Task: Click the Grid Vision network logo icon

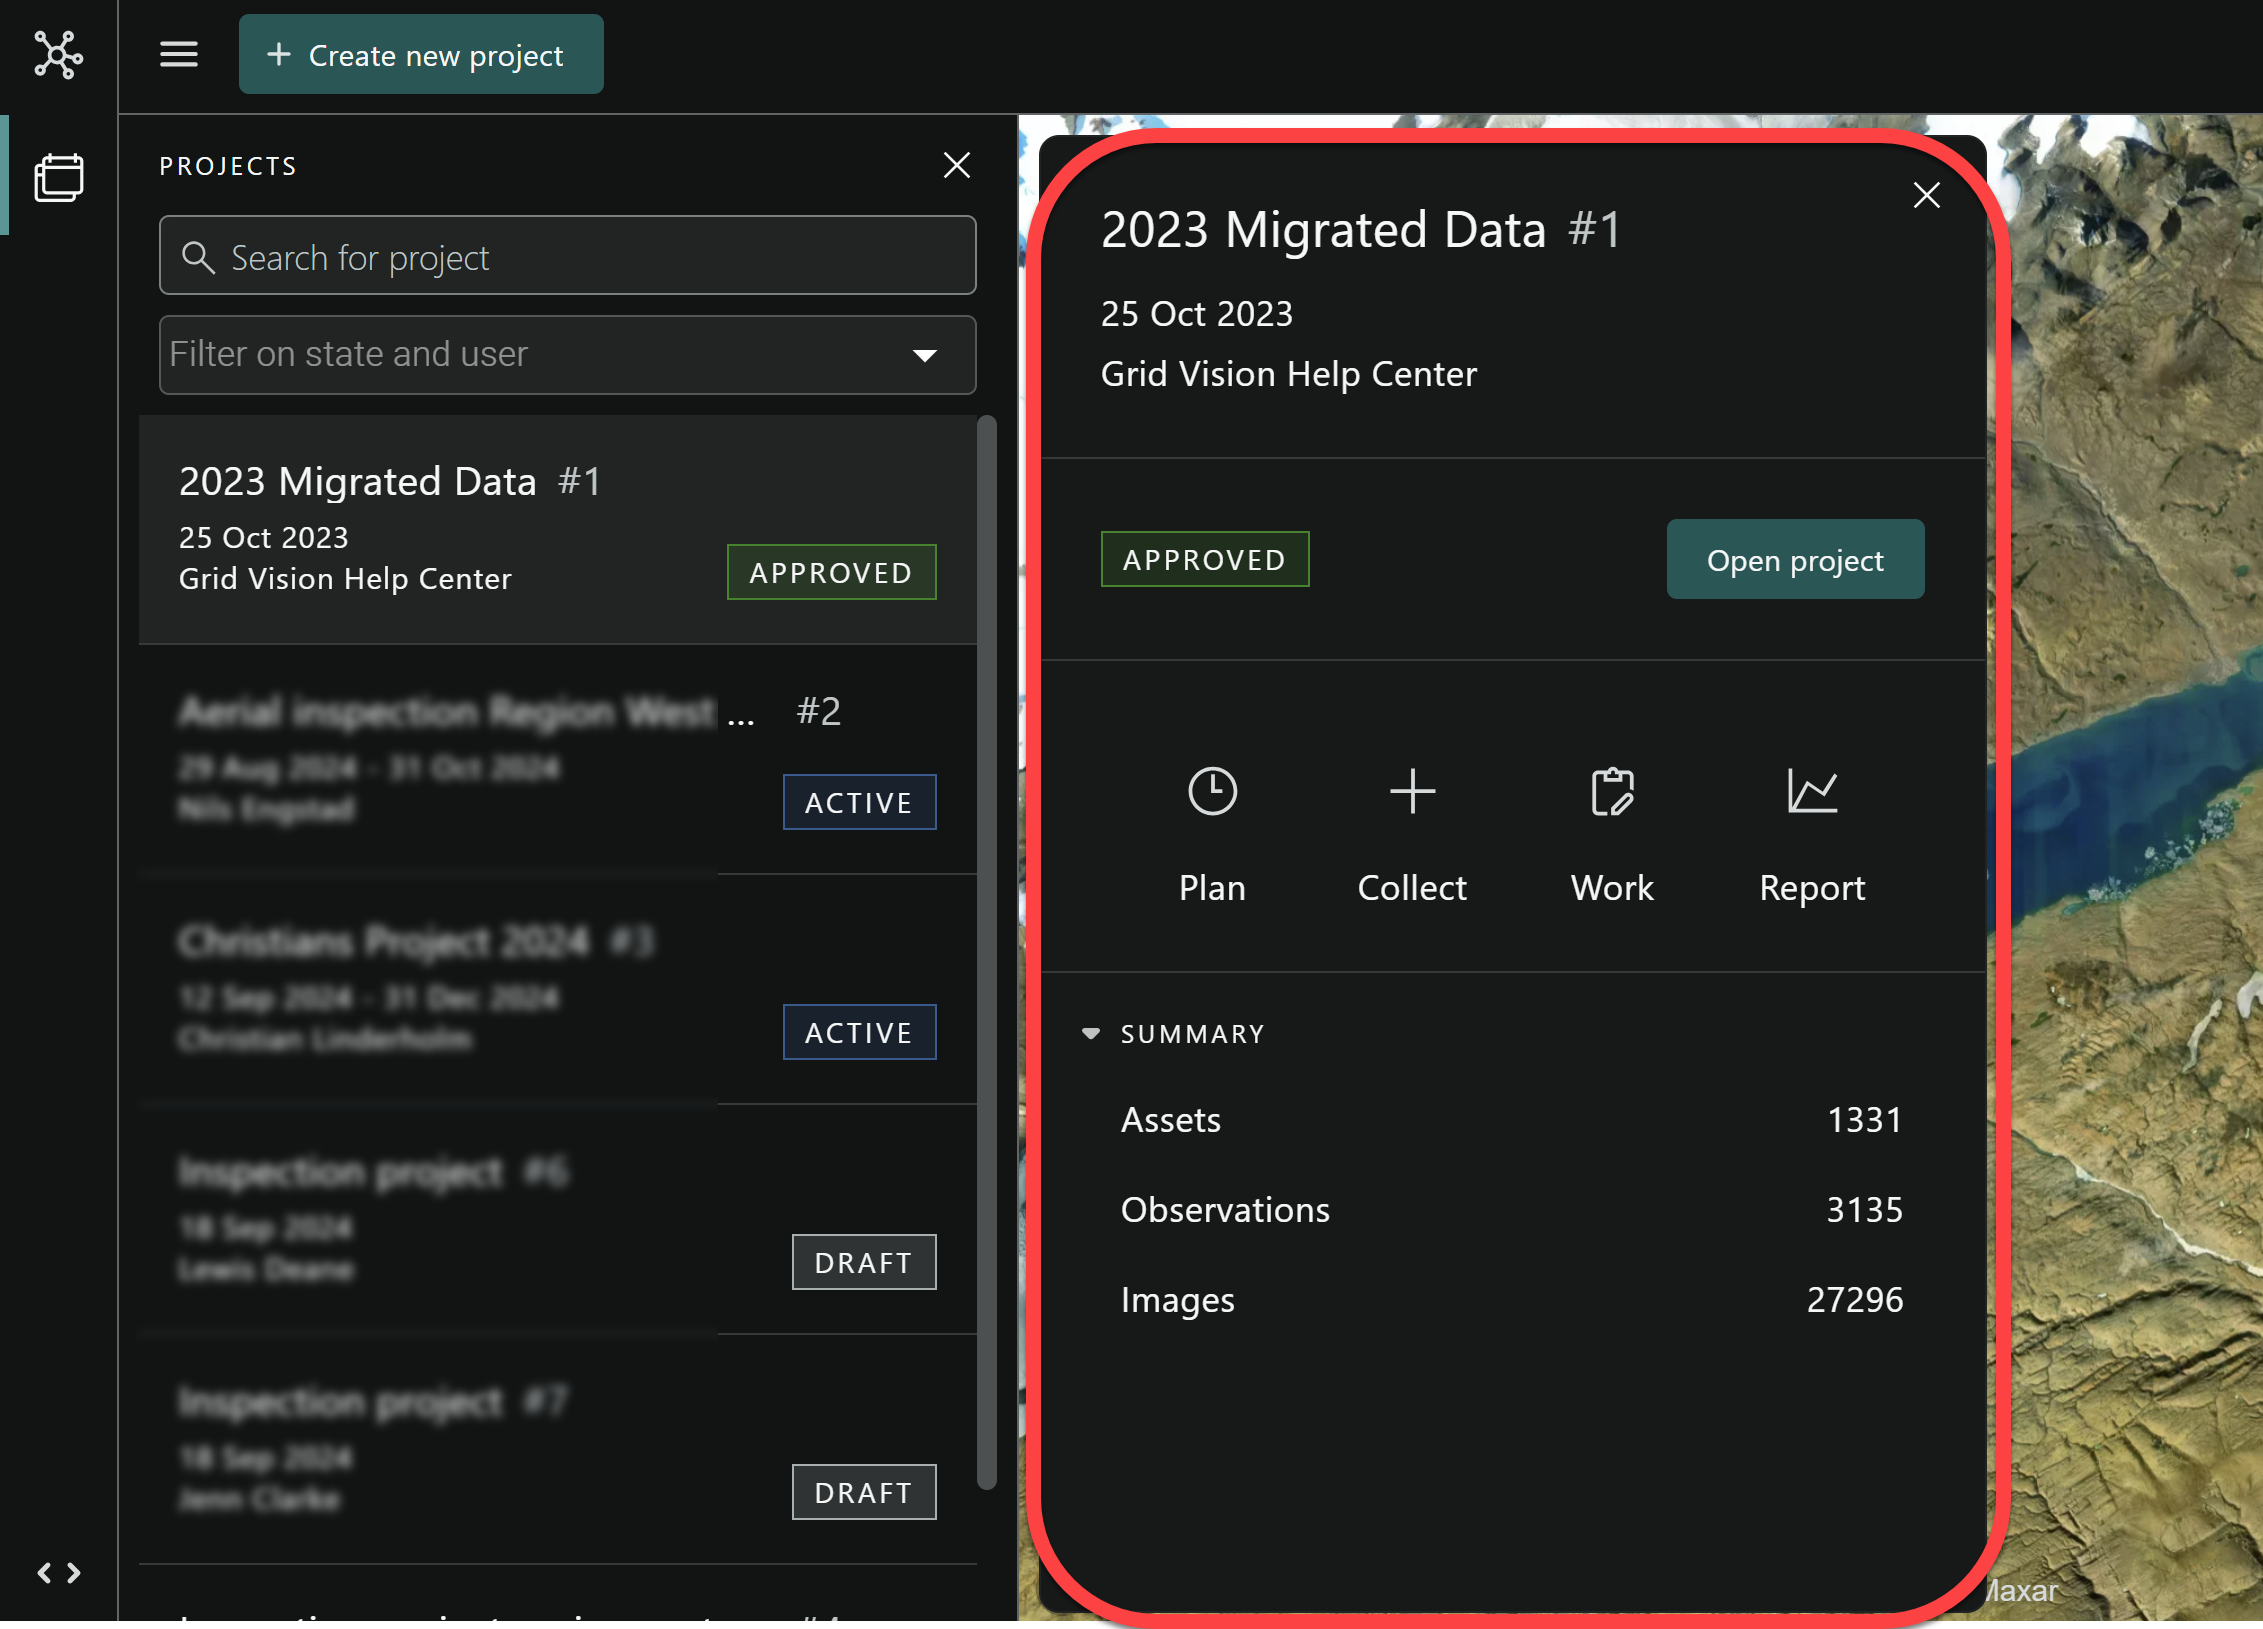Action: pos(58,54)
